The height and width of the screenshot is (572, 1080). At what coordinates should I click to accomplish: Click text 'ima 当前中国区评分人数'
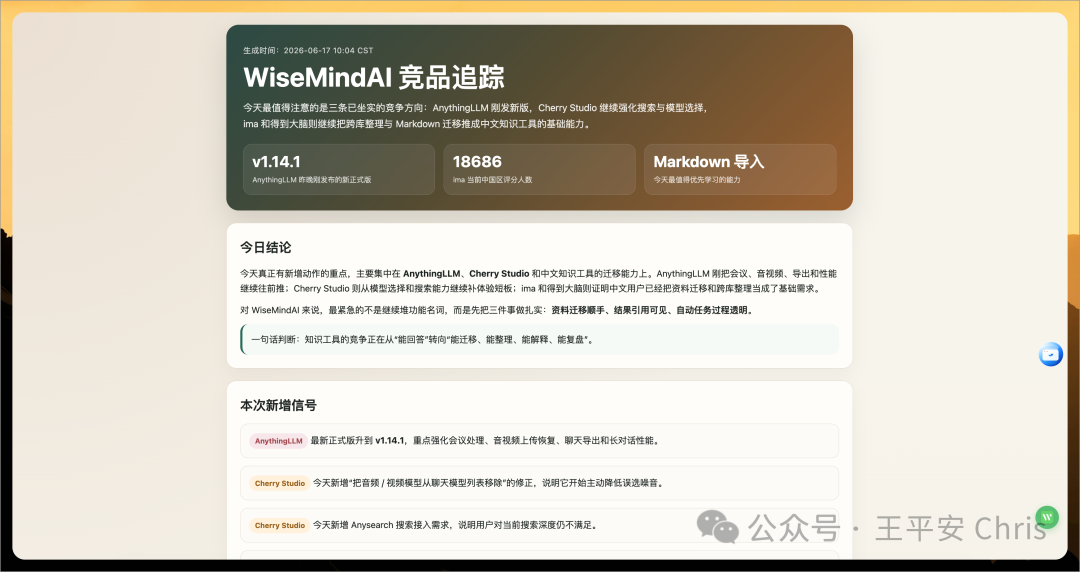492,180
